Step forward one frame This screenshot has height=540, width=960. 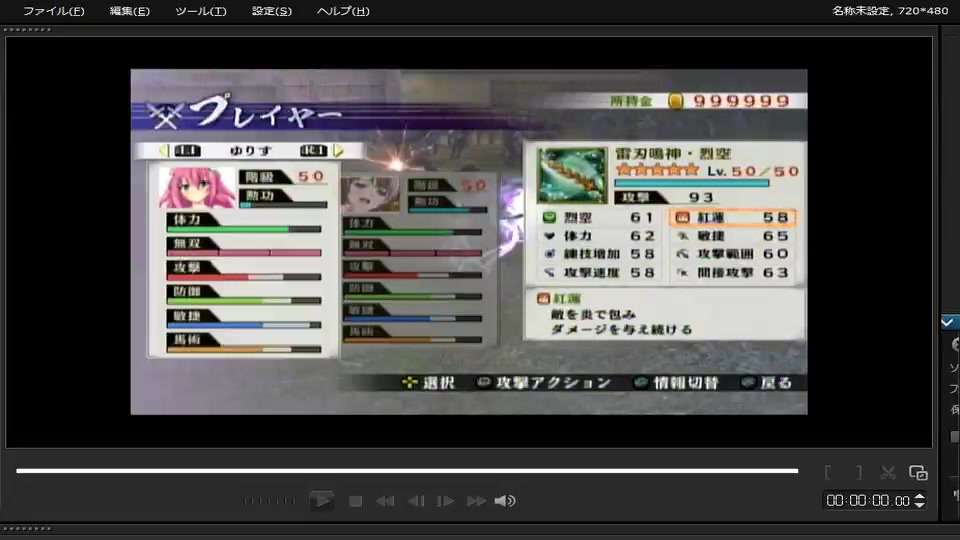point(445,501)
